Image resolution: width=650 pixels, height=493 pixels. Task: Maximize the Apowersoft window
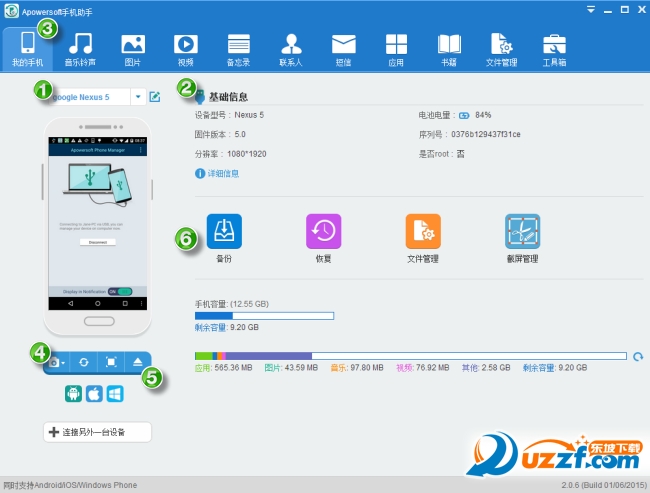tap(625, 10)
